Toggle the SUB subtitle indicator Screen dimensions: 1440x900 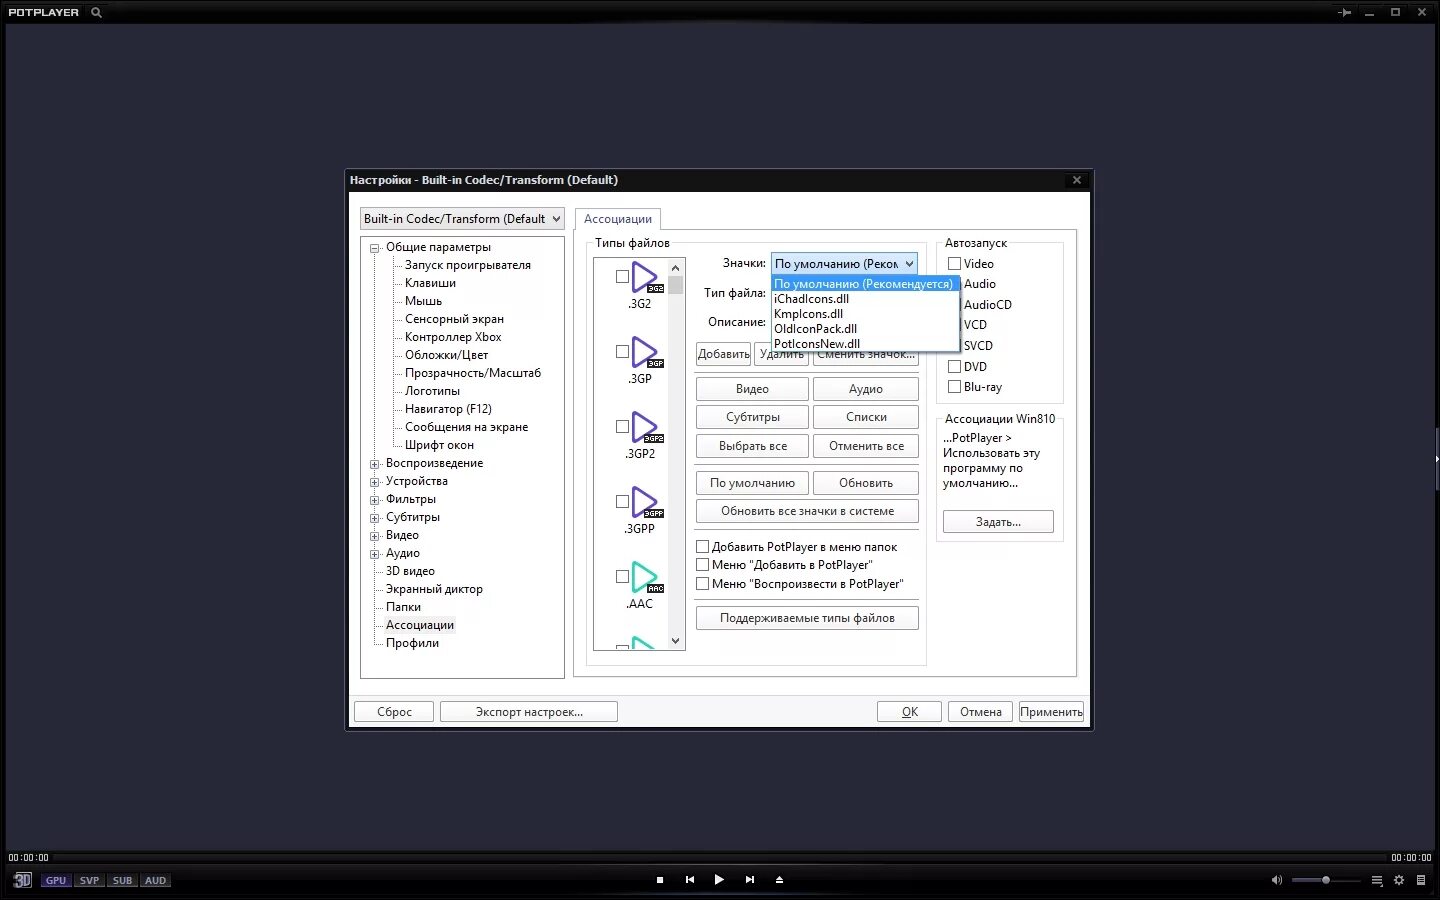pyautogui.click(x=122, y=880)
